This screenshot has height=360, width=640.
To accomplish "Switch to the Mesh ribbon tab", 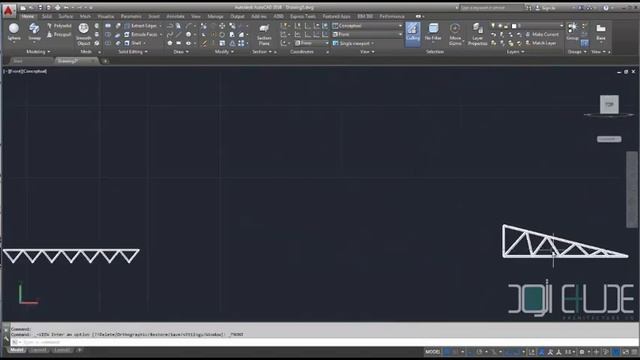I will pos(85,17).
